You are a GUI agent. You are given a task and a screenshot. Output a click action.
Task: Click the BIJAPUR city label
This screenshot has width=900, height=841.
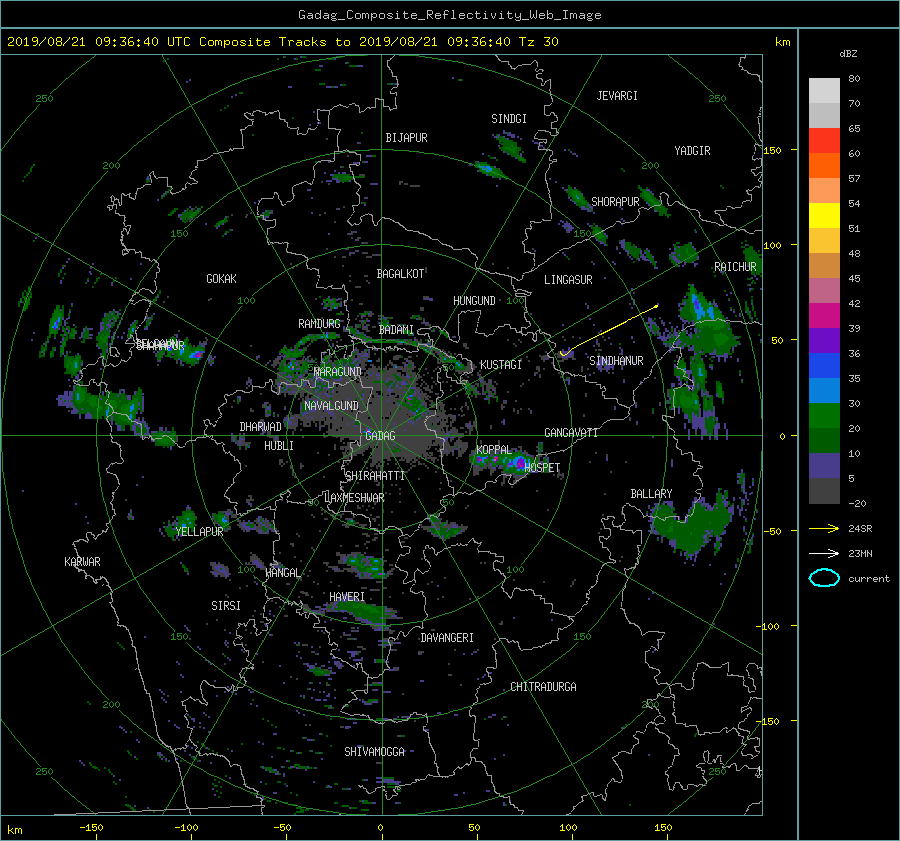point(406,138)
